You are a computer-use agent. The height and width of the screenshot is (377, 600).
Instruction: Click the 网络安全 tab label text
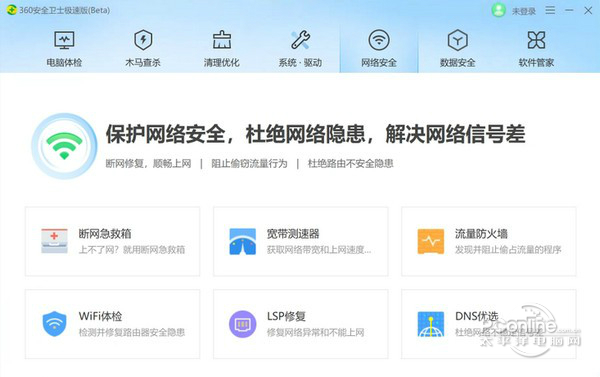pos(379,62)
